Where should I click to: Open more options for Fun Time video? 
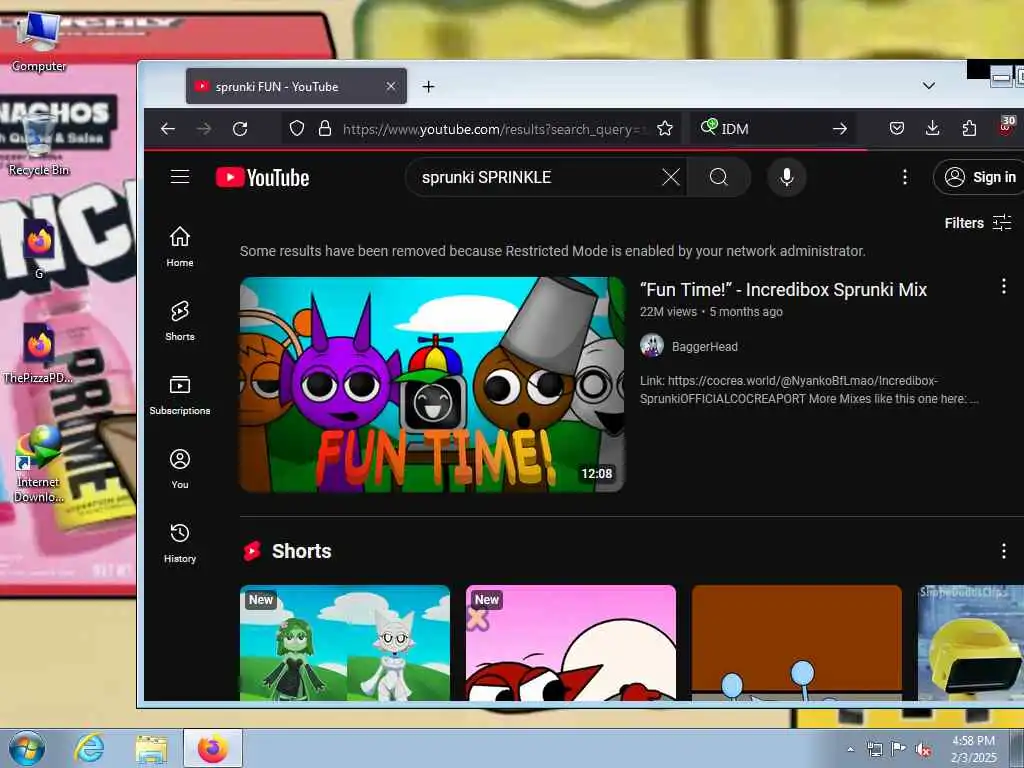(x=1004, y=286)
